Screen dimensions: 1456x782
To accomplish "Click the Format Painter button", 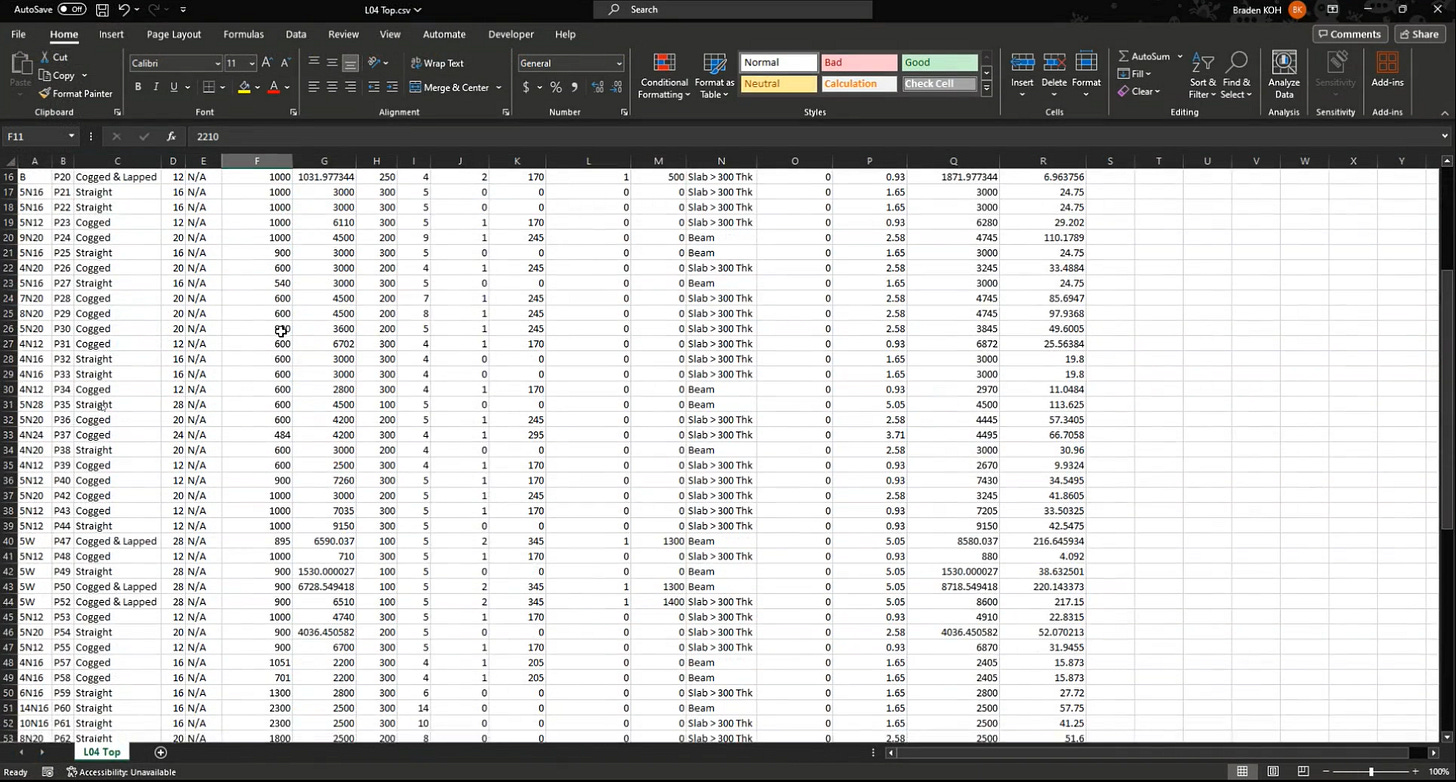I will (76, 94).
